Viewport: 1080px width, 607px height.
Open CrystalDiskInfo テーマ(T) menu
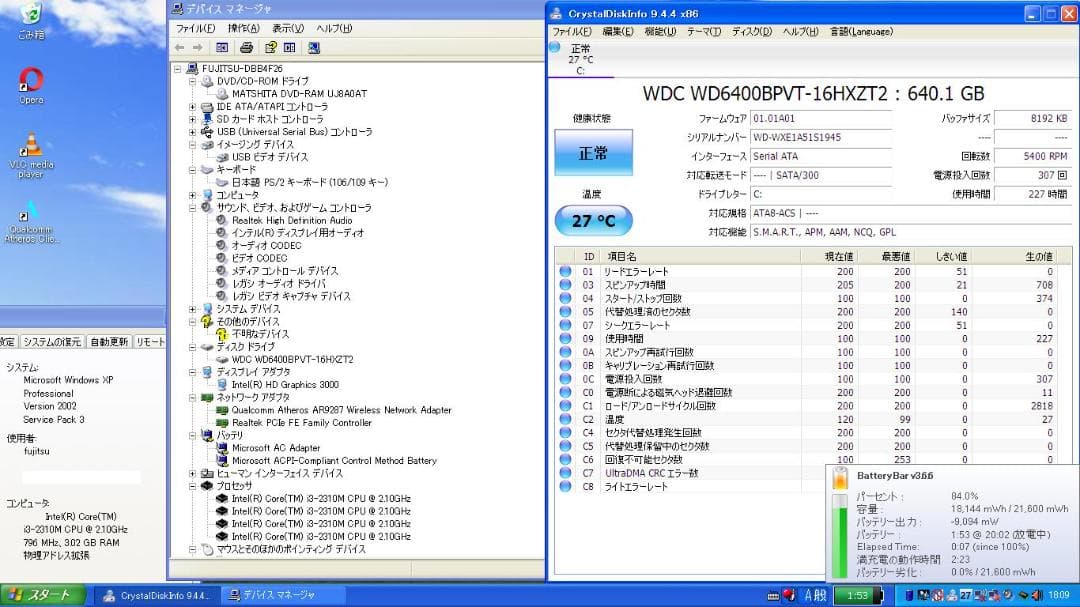[x=704, y=32]
